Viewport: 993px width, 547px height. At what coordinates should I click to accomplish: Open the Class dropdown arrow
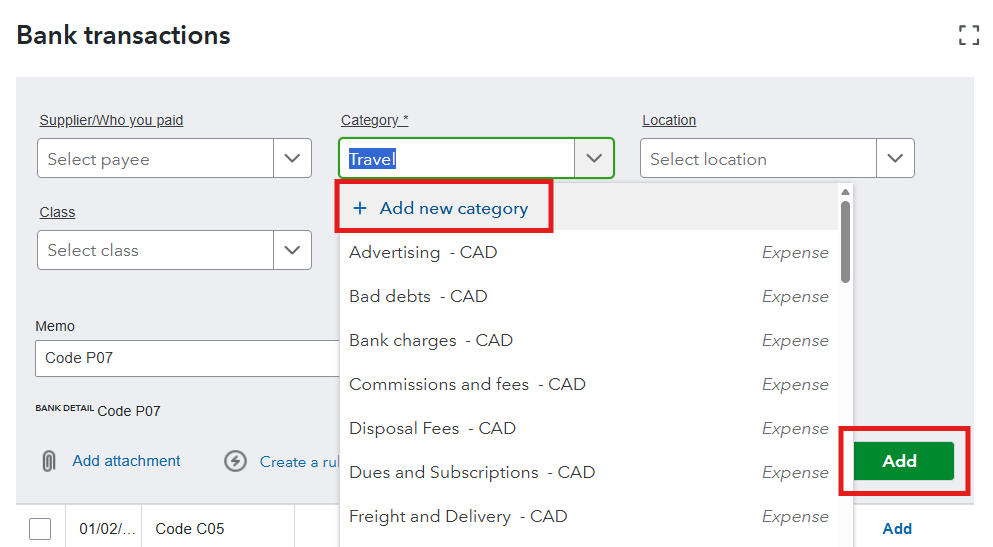[x=292, y=250]
